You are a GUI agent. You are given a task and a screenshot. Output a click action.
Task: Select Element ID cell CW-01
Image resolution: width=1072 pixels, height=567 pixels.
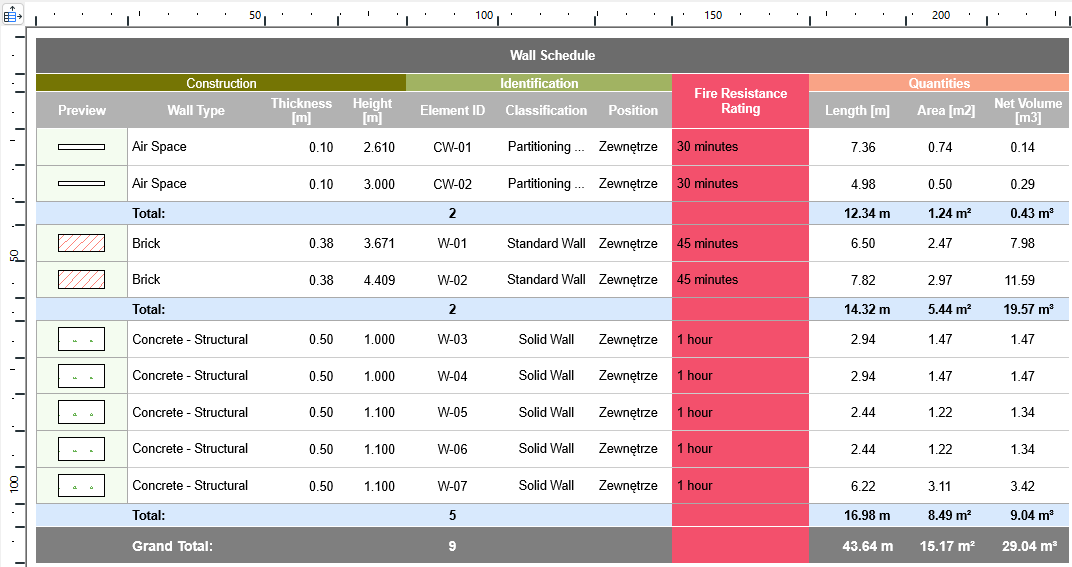click(x=452, y=146)
